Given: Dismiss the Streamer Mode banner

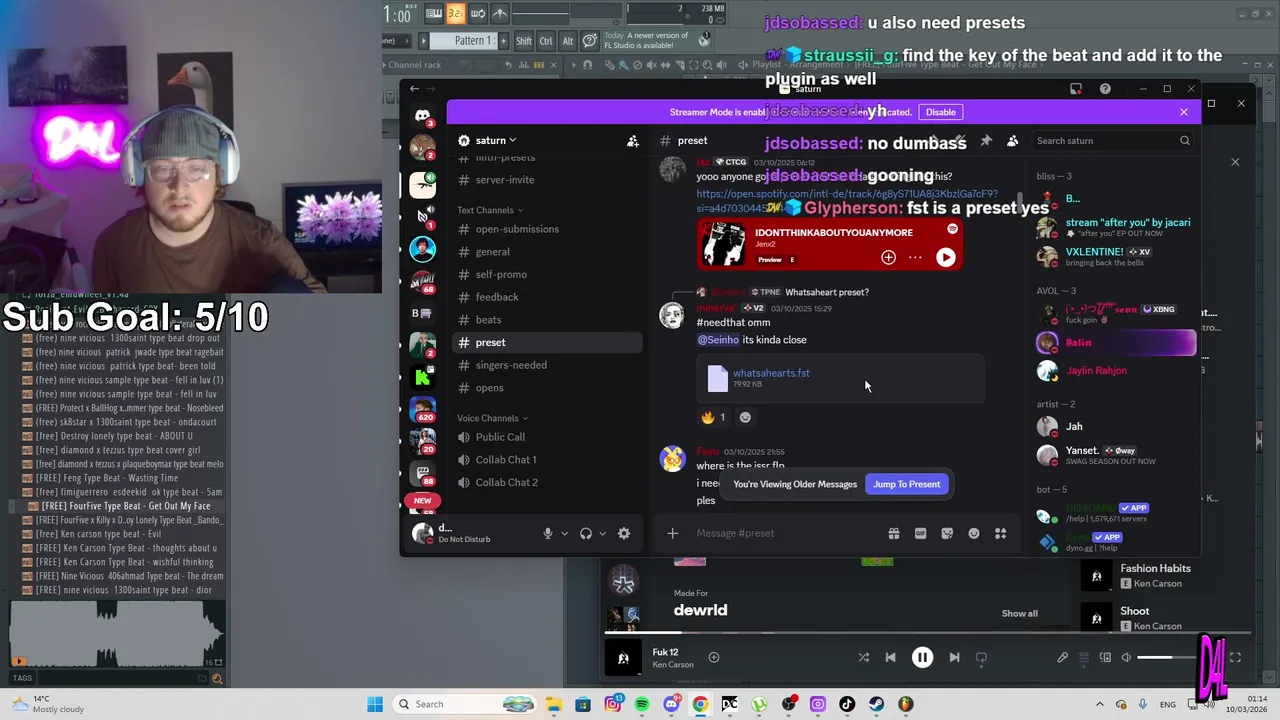Looking at the screenshot, I should point(1184,112).
